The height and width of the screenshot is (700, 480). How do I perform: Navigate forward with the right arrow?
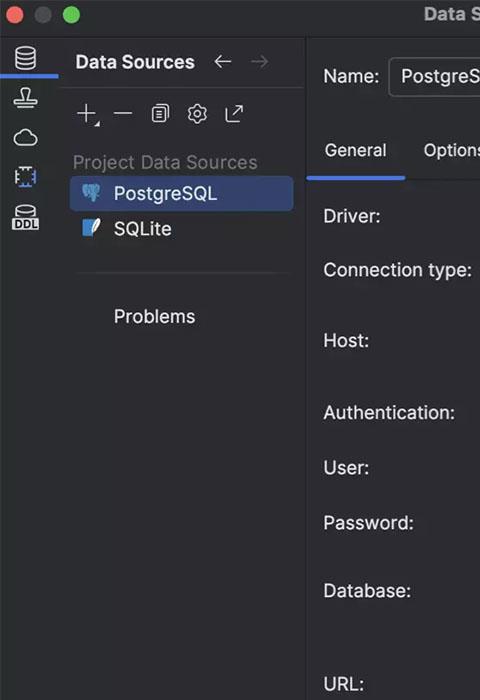coord(259,62)
